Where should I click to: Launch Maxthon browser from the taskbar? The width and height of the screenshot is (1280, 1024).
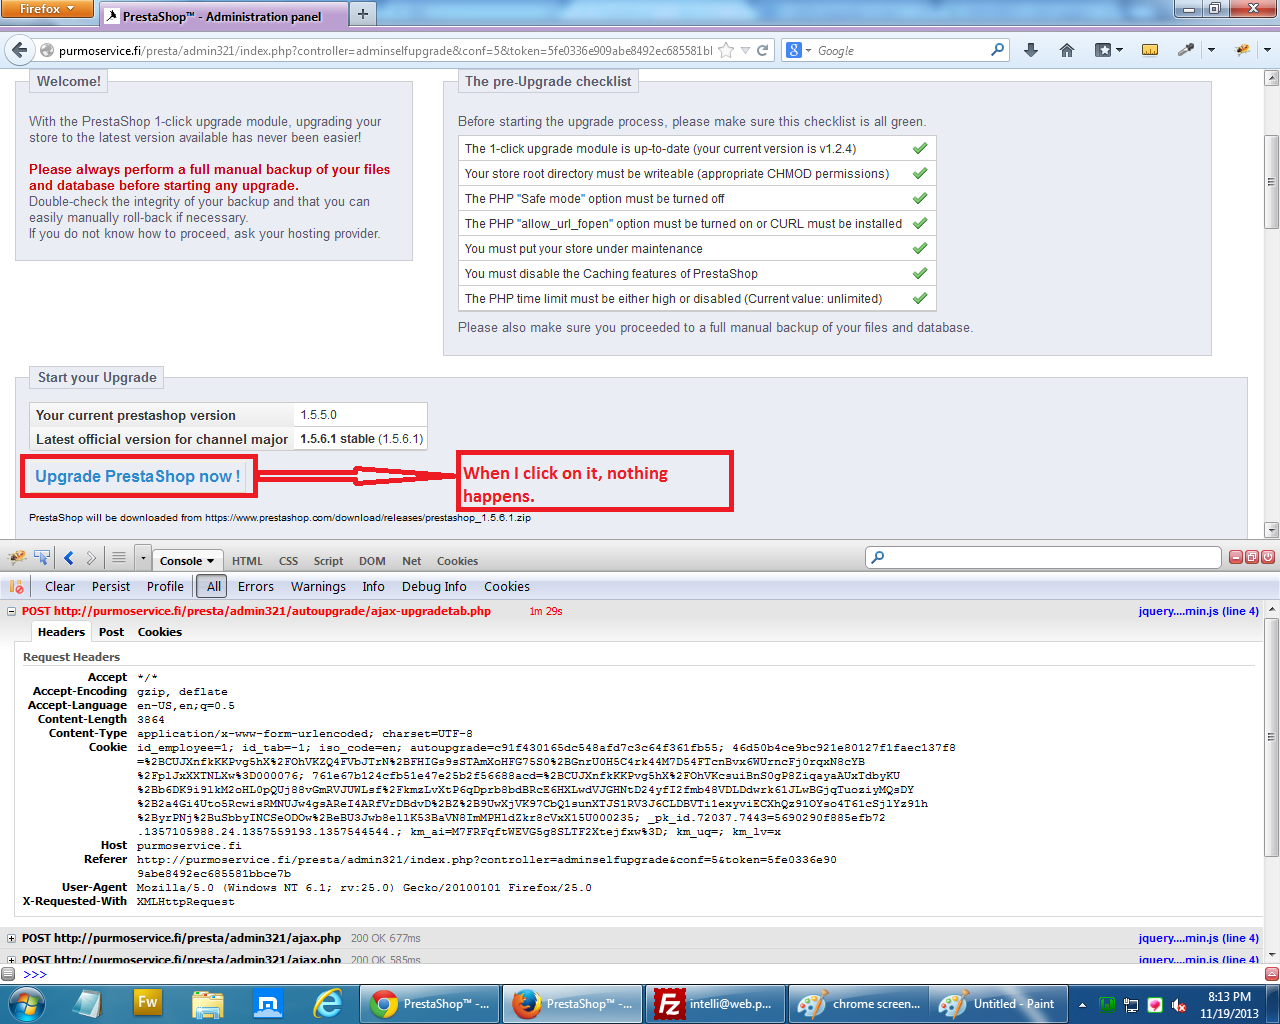click(x=268, y=1003)
